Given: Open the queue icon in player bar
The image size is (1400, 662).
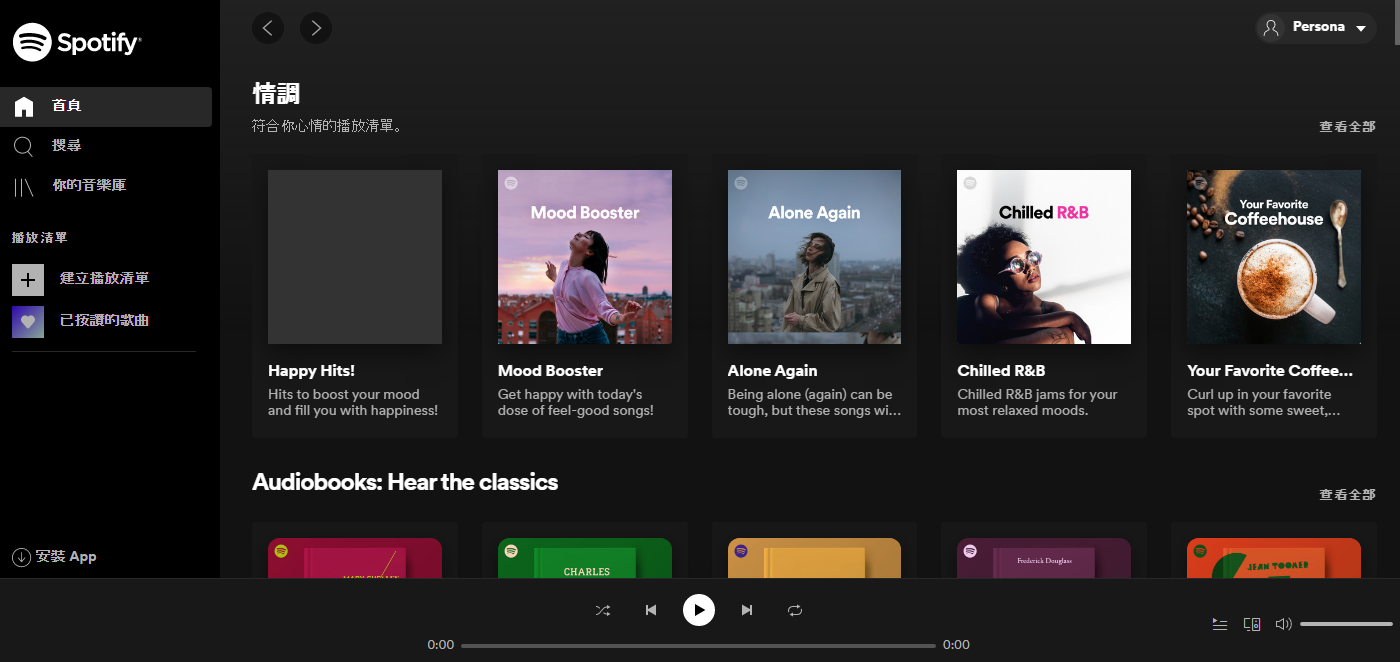Looking at the screenshot, I should pyautogui.click(x=1219, y=624).
